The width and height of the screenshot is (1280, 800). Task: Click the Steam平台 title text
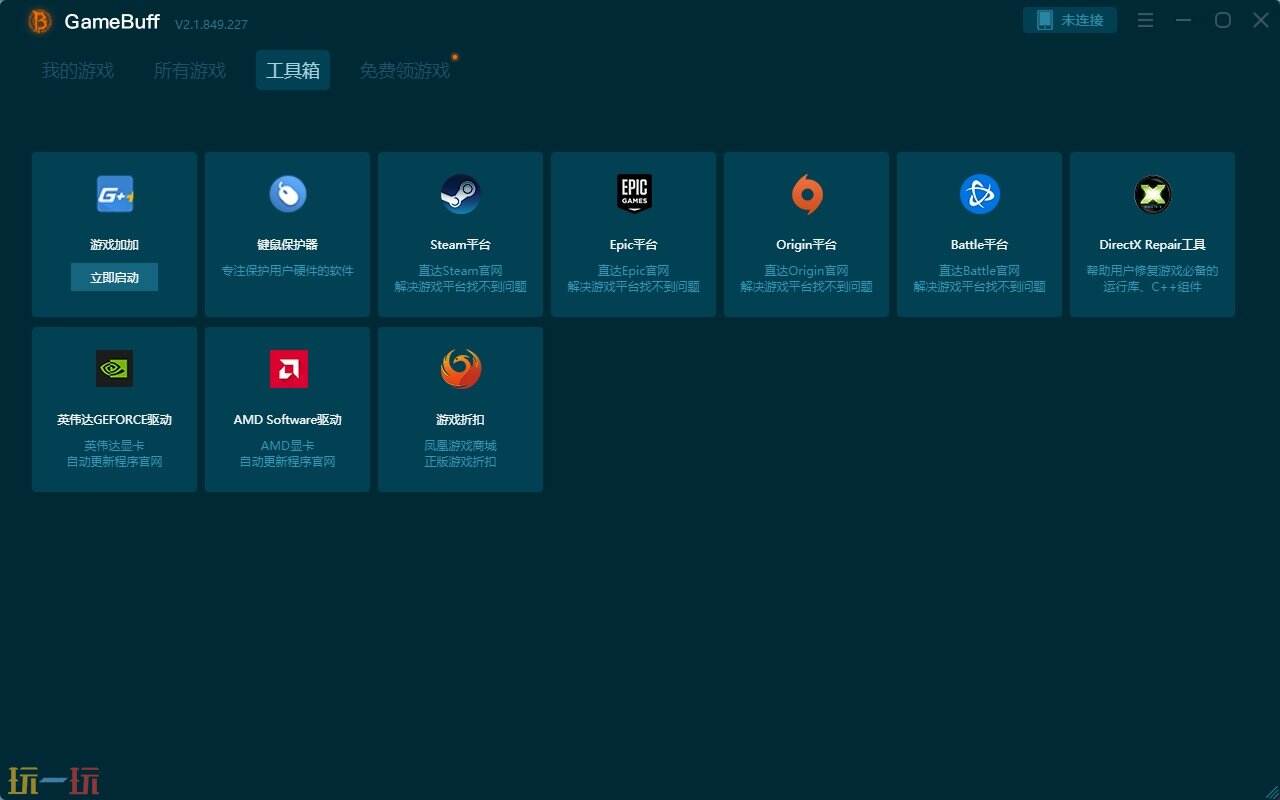click(x=461, y=245)
